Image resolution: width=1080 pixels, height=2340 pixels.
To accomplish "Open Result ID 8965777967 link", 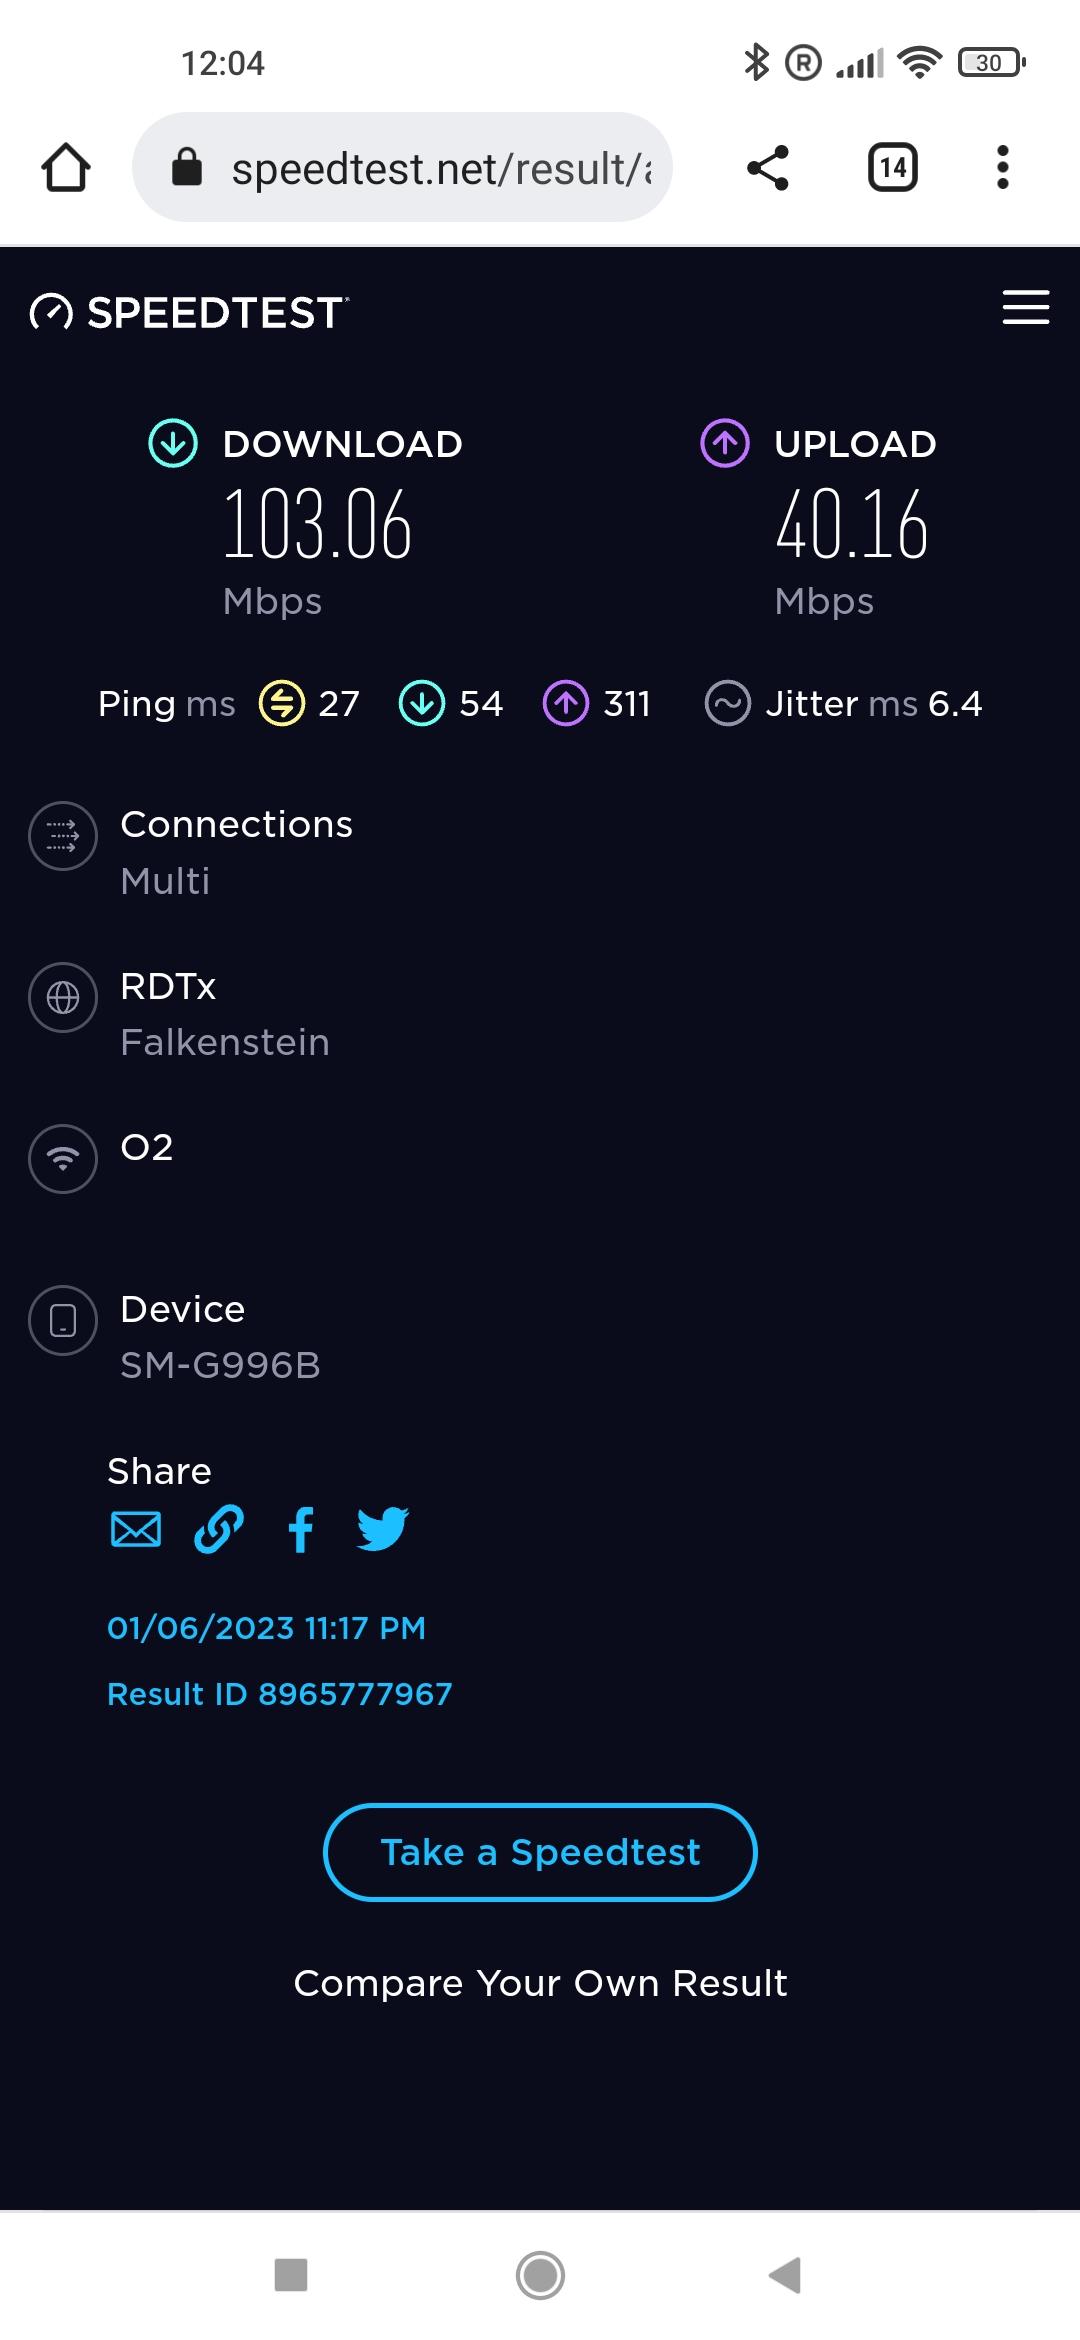I will [x=280, y=1694].
